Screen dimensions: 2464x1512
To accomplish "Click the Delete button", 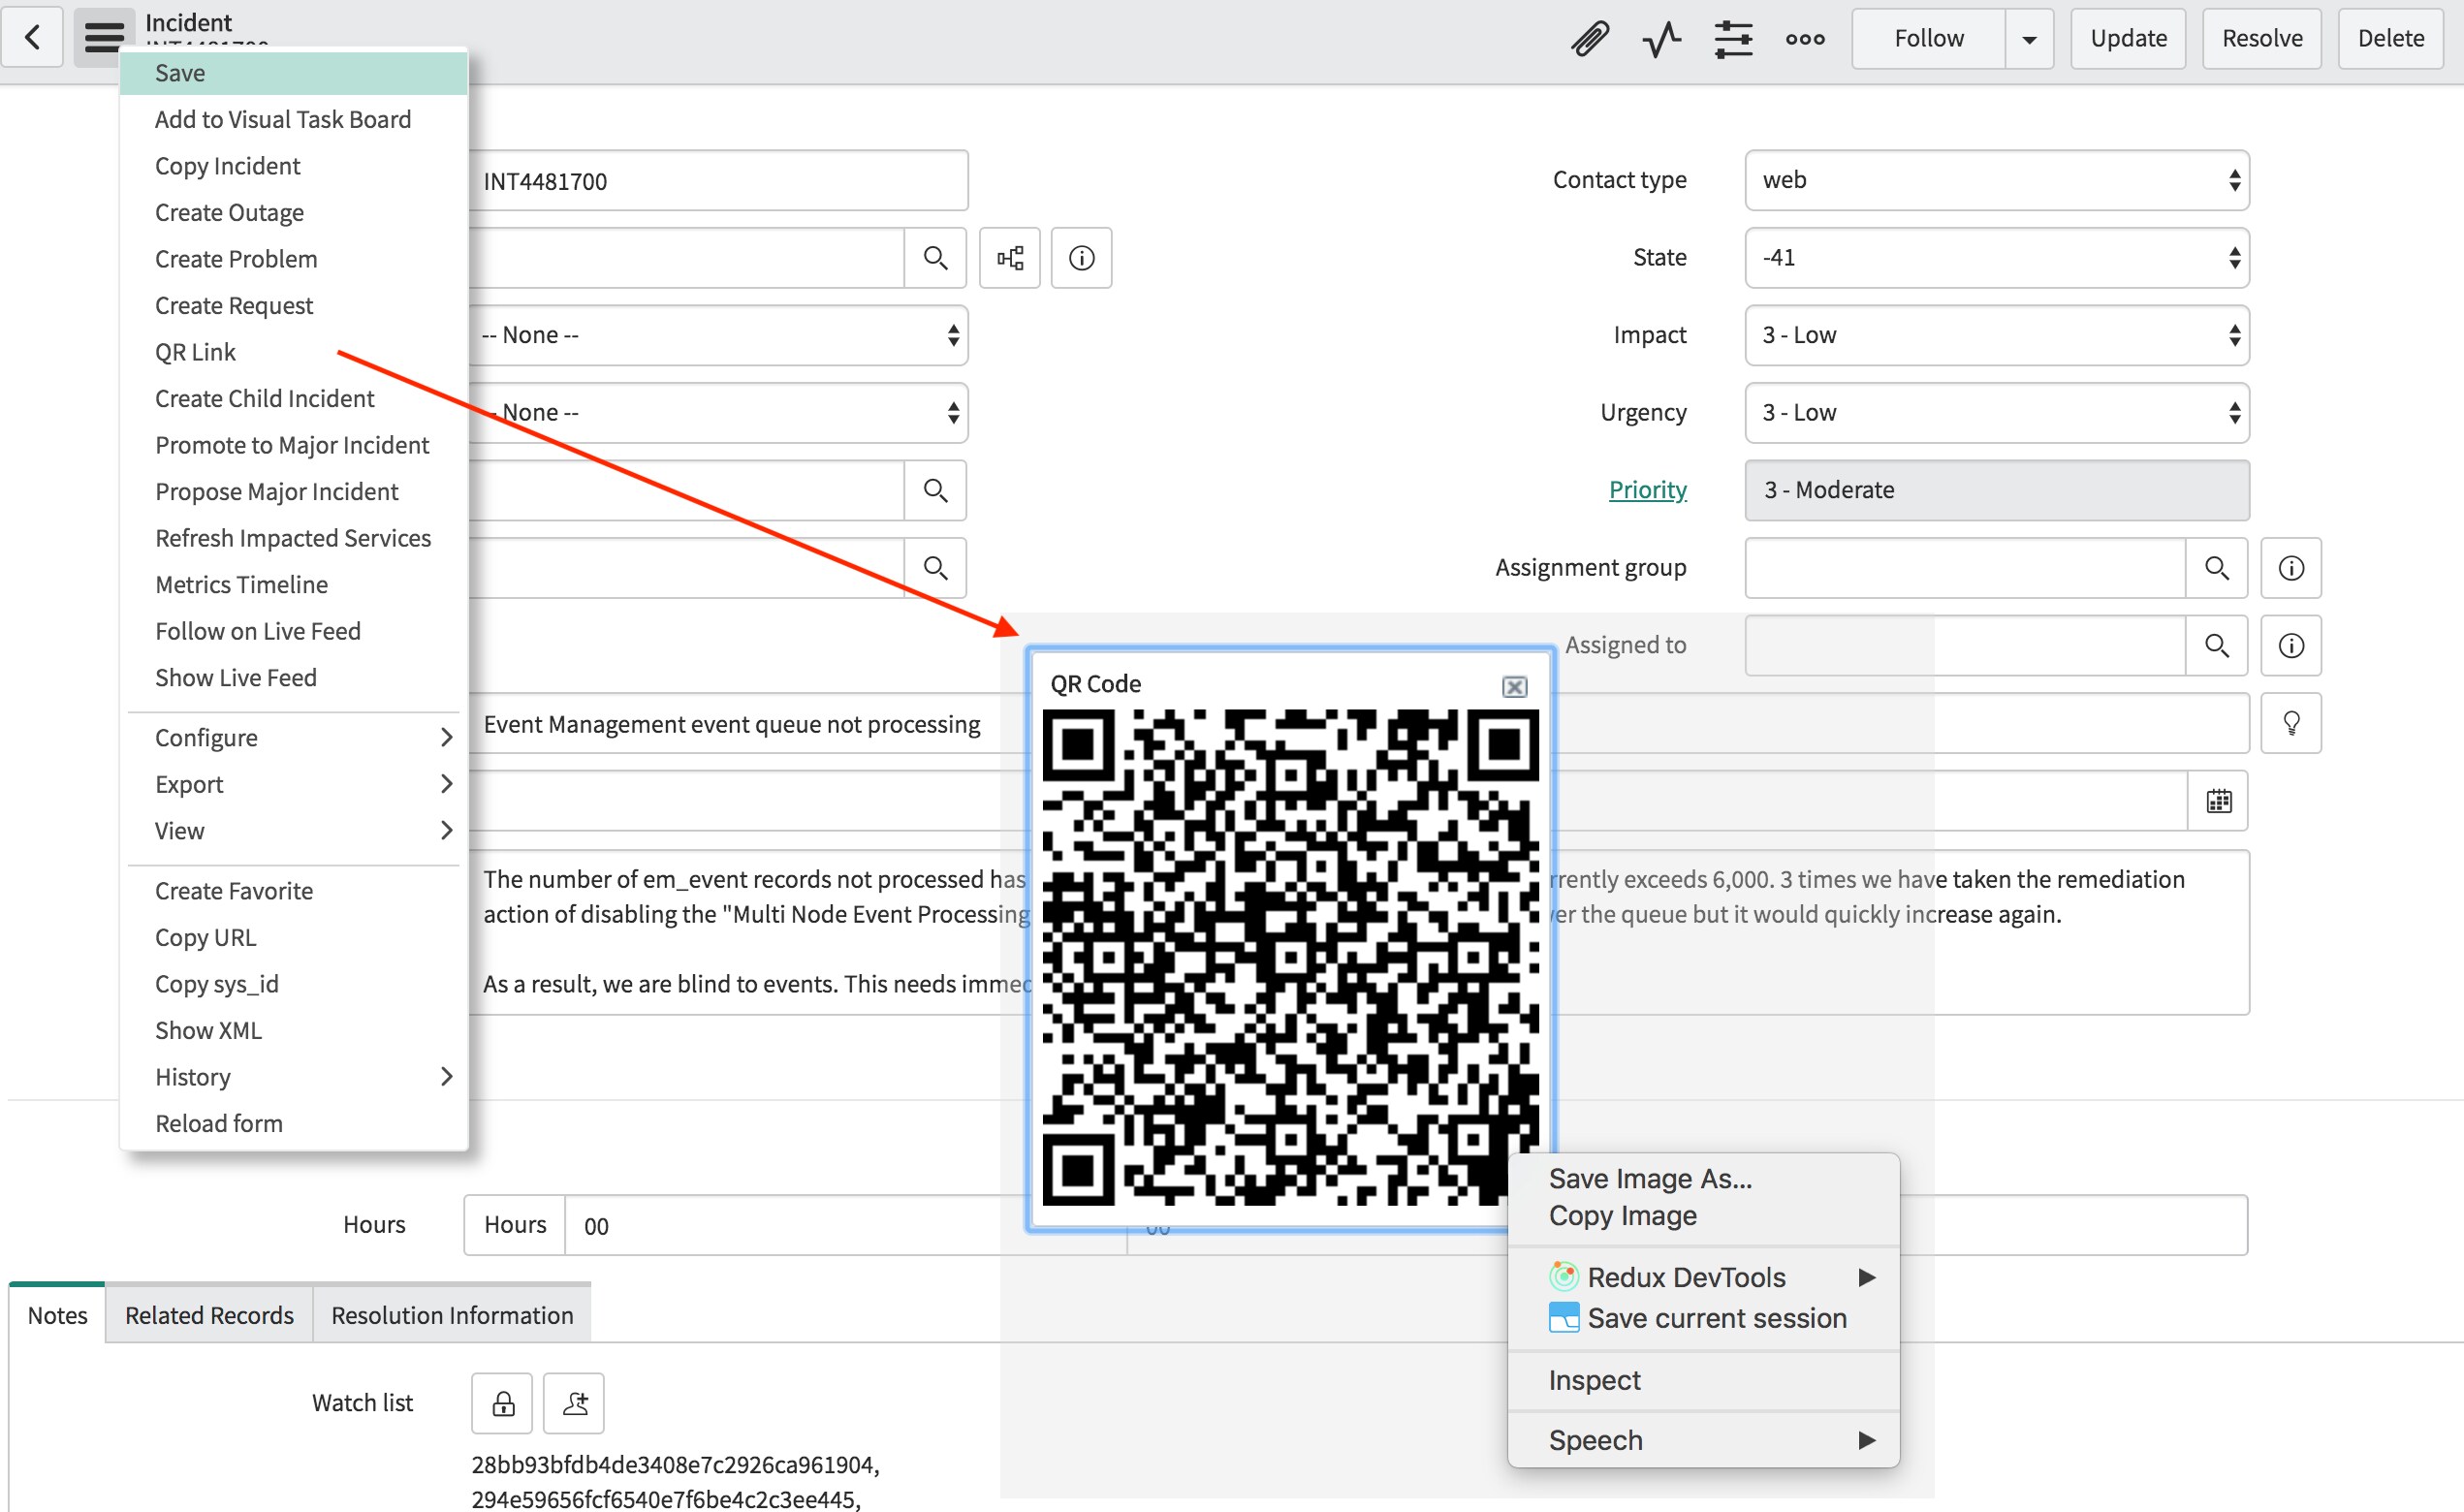I will 2391,39.
